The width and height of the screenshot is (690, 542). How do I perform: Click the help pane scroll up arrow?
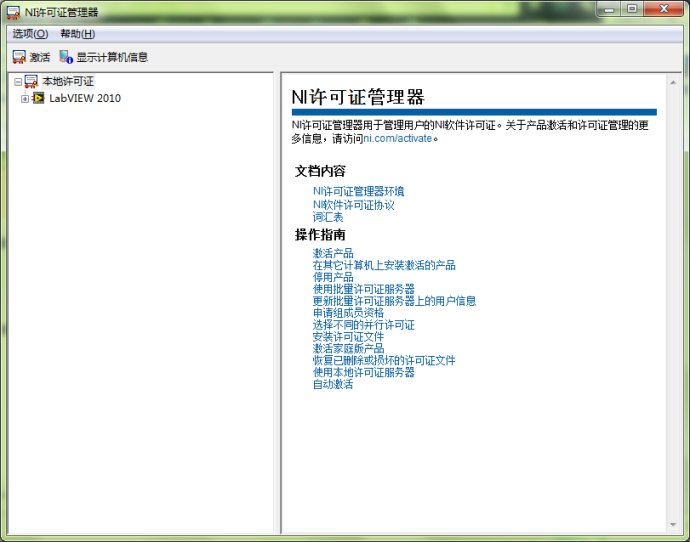[673, 82]
